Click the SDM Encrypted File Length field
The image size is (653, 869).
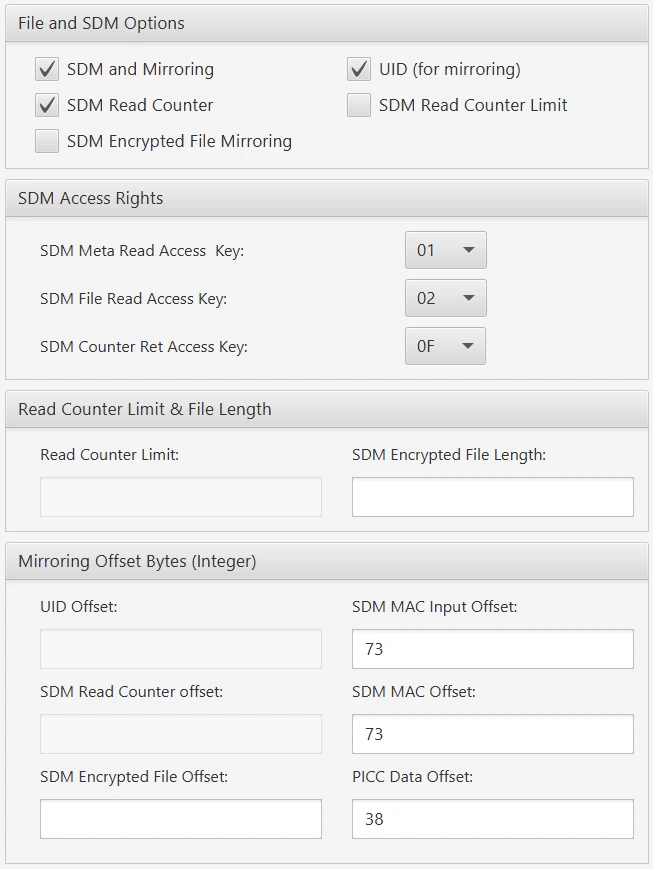[492, 497]
